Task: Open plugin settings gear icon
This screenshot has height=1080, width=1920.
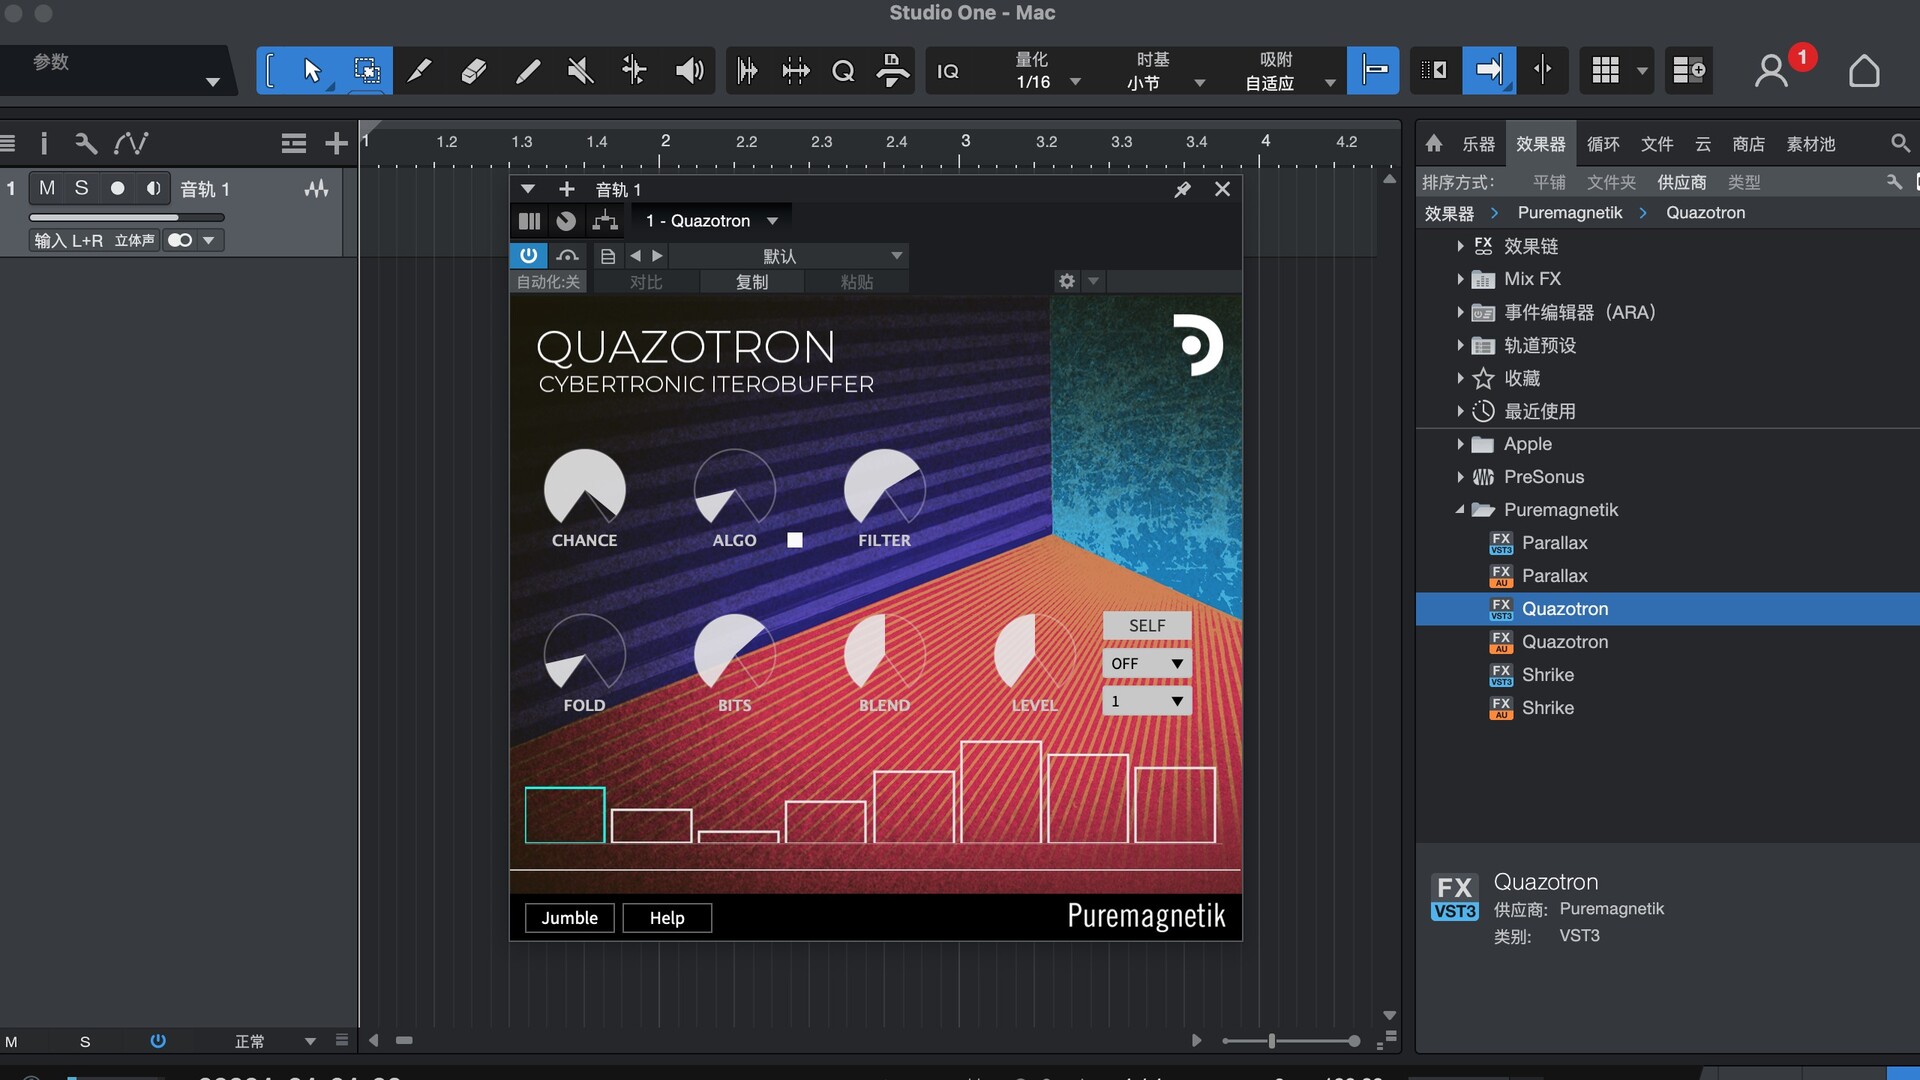Action: pyautogui.click(x=1067, y=281)
